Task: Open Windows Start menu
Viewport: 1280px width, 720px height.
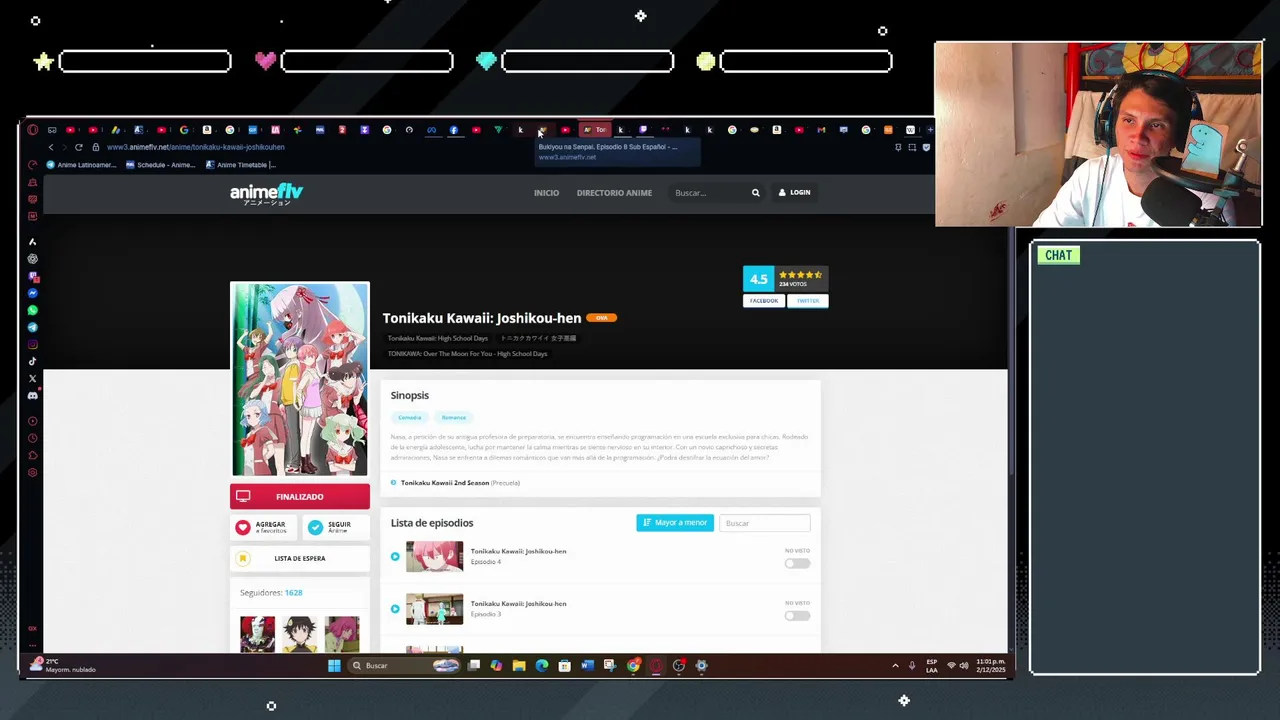Action: click(334, 665)
